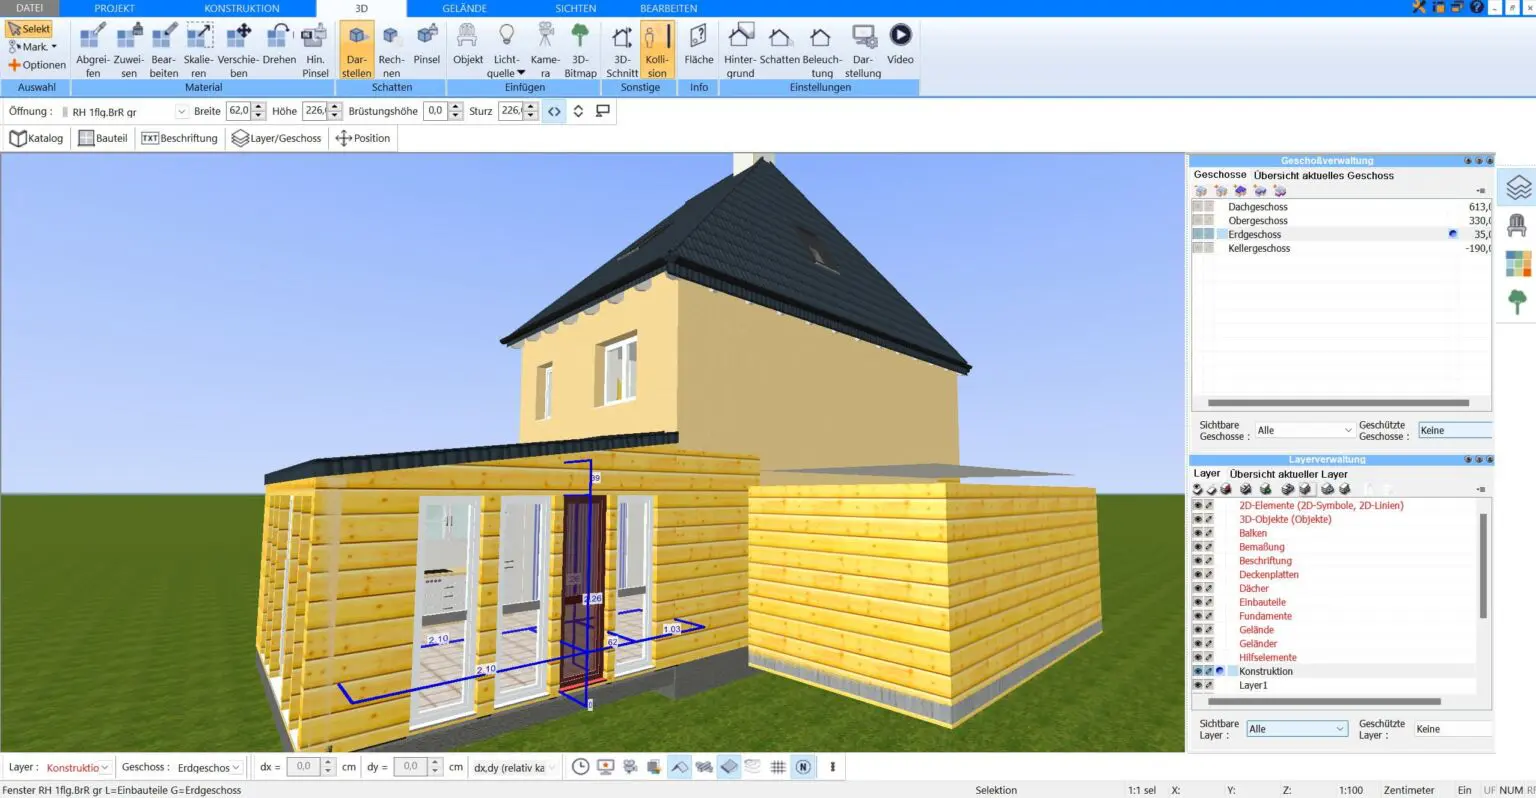
Task: Select the tree icon in right sidebar
Action: (1517, 301)
